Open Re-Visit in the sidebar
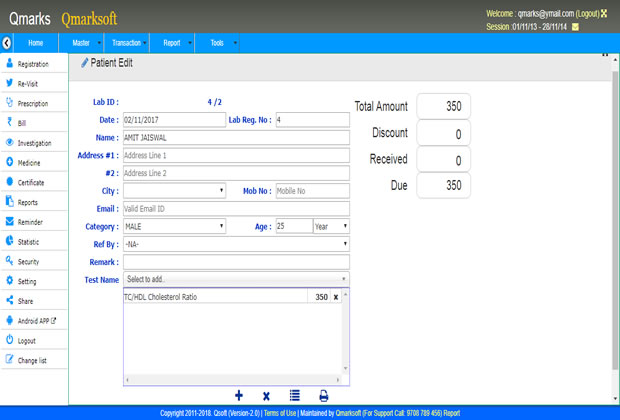The image size is (620, 420). [33, 83]
